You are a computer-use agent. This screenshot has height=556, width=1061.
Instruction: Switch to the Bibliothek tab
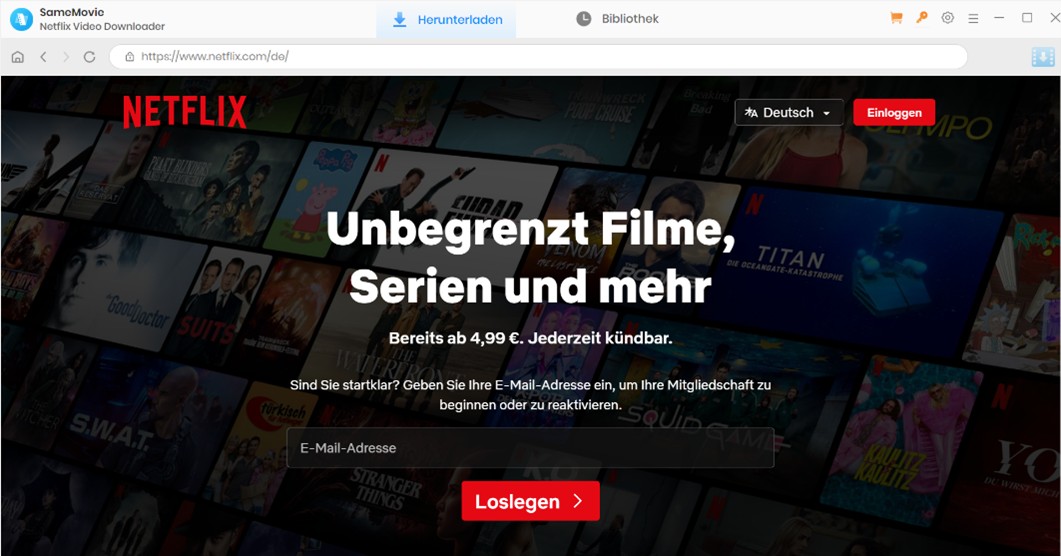[x=617, y=19]
